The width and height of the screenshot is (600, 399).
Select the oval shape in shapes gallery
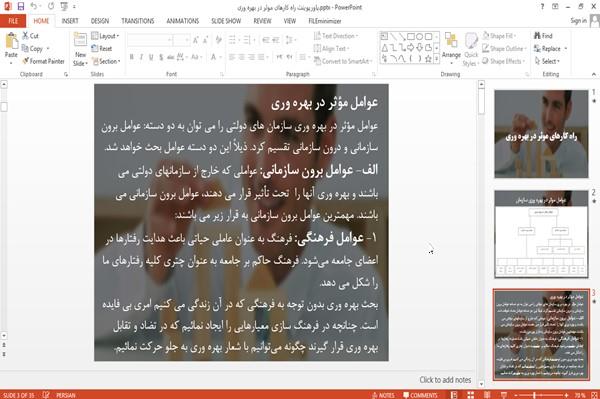point(419,37)
